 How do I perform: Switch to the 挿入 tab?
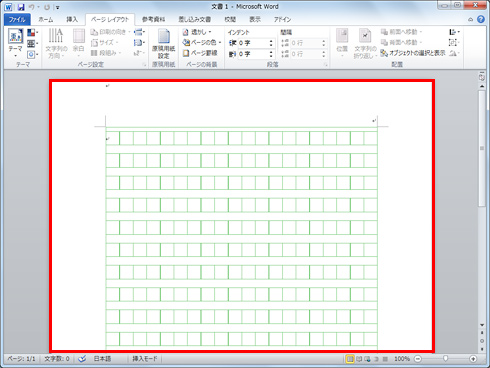click(x=72, y=20)
